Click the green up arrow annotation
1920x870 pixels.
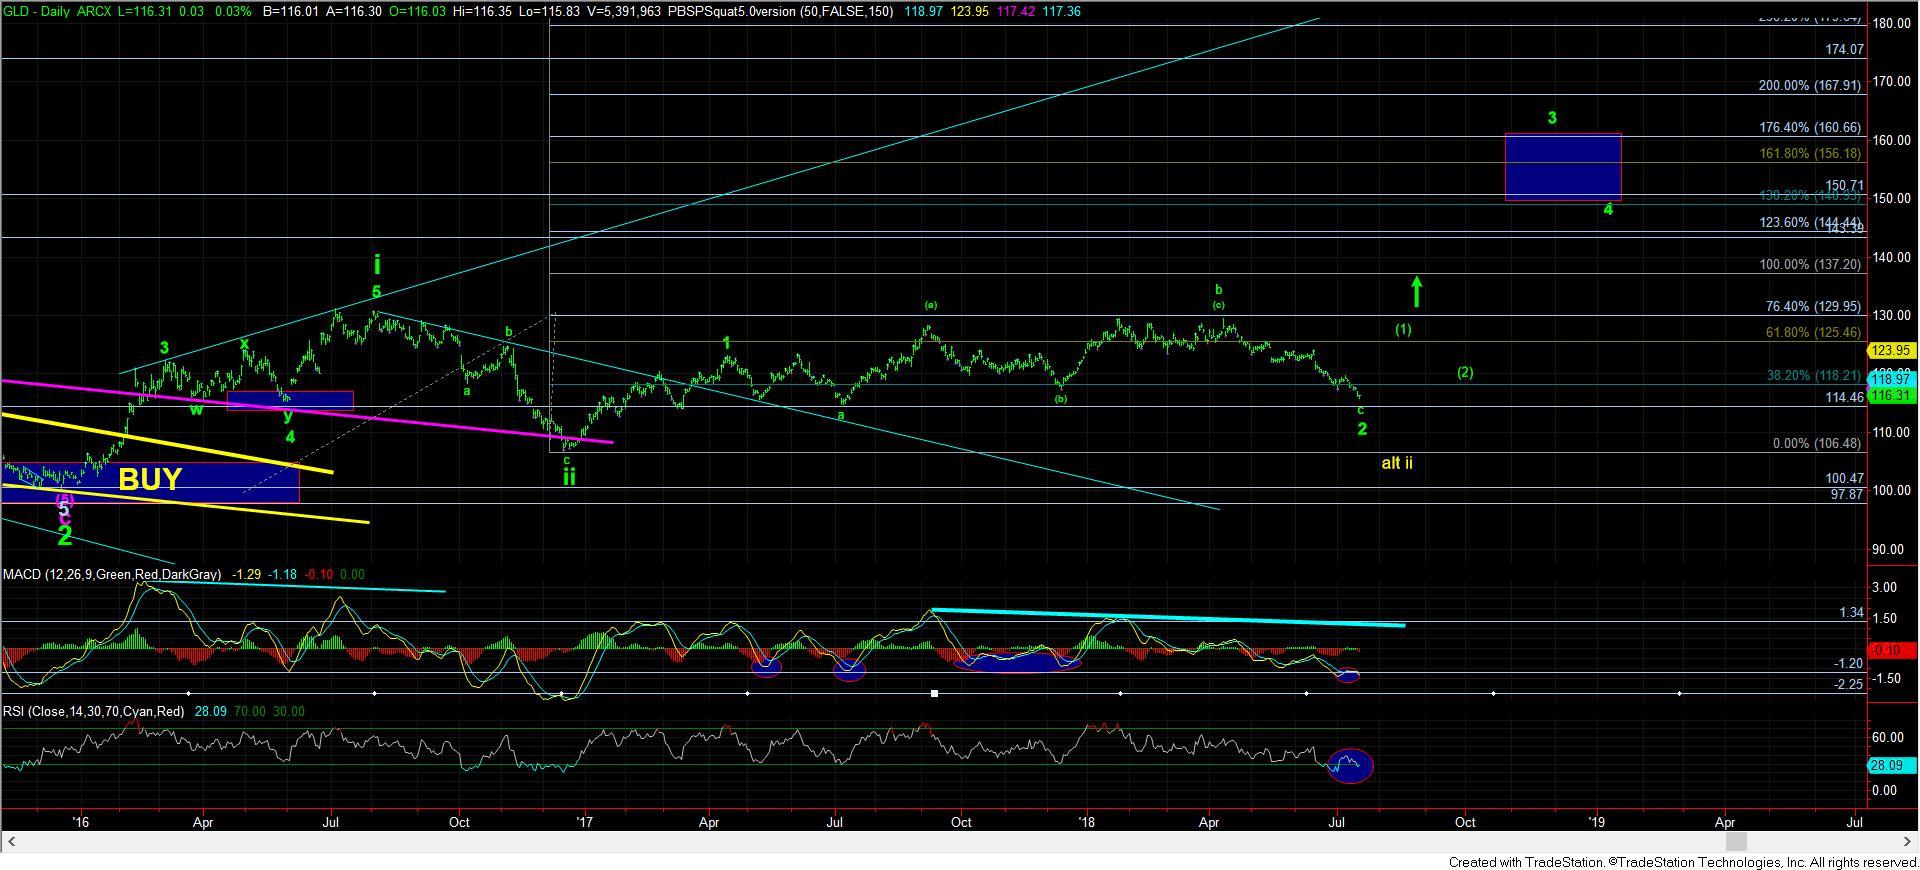pyautogui.click(x=1417, y=291)
